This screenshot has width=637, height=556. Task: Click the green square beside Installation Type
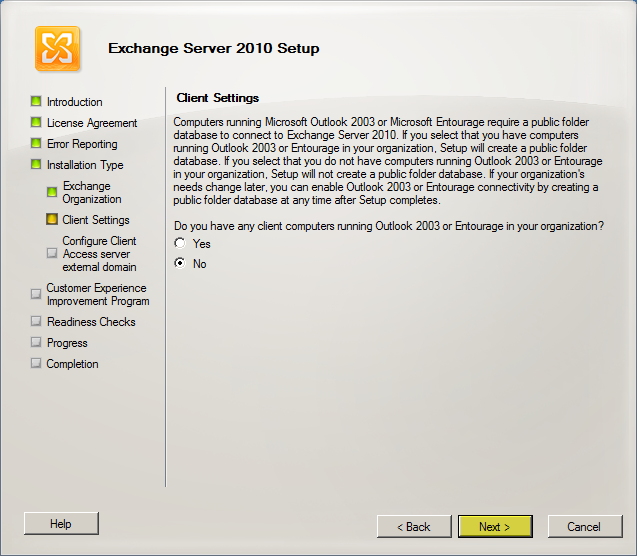[x=36, y=164]
